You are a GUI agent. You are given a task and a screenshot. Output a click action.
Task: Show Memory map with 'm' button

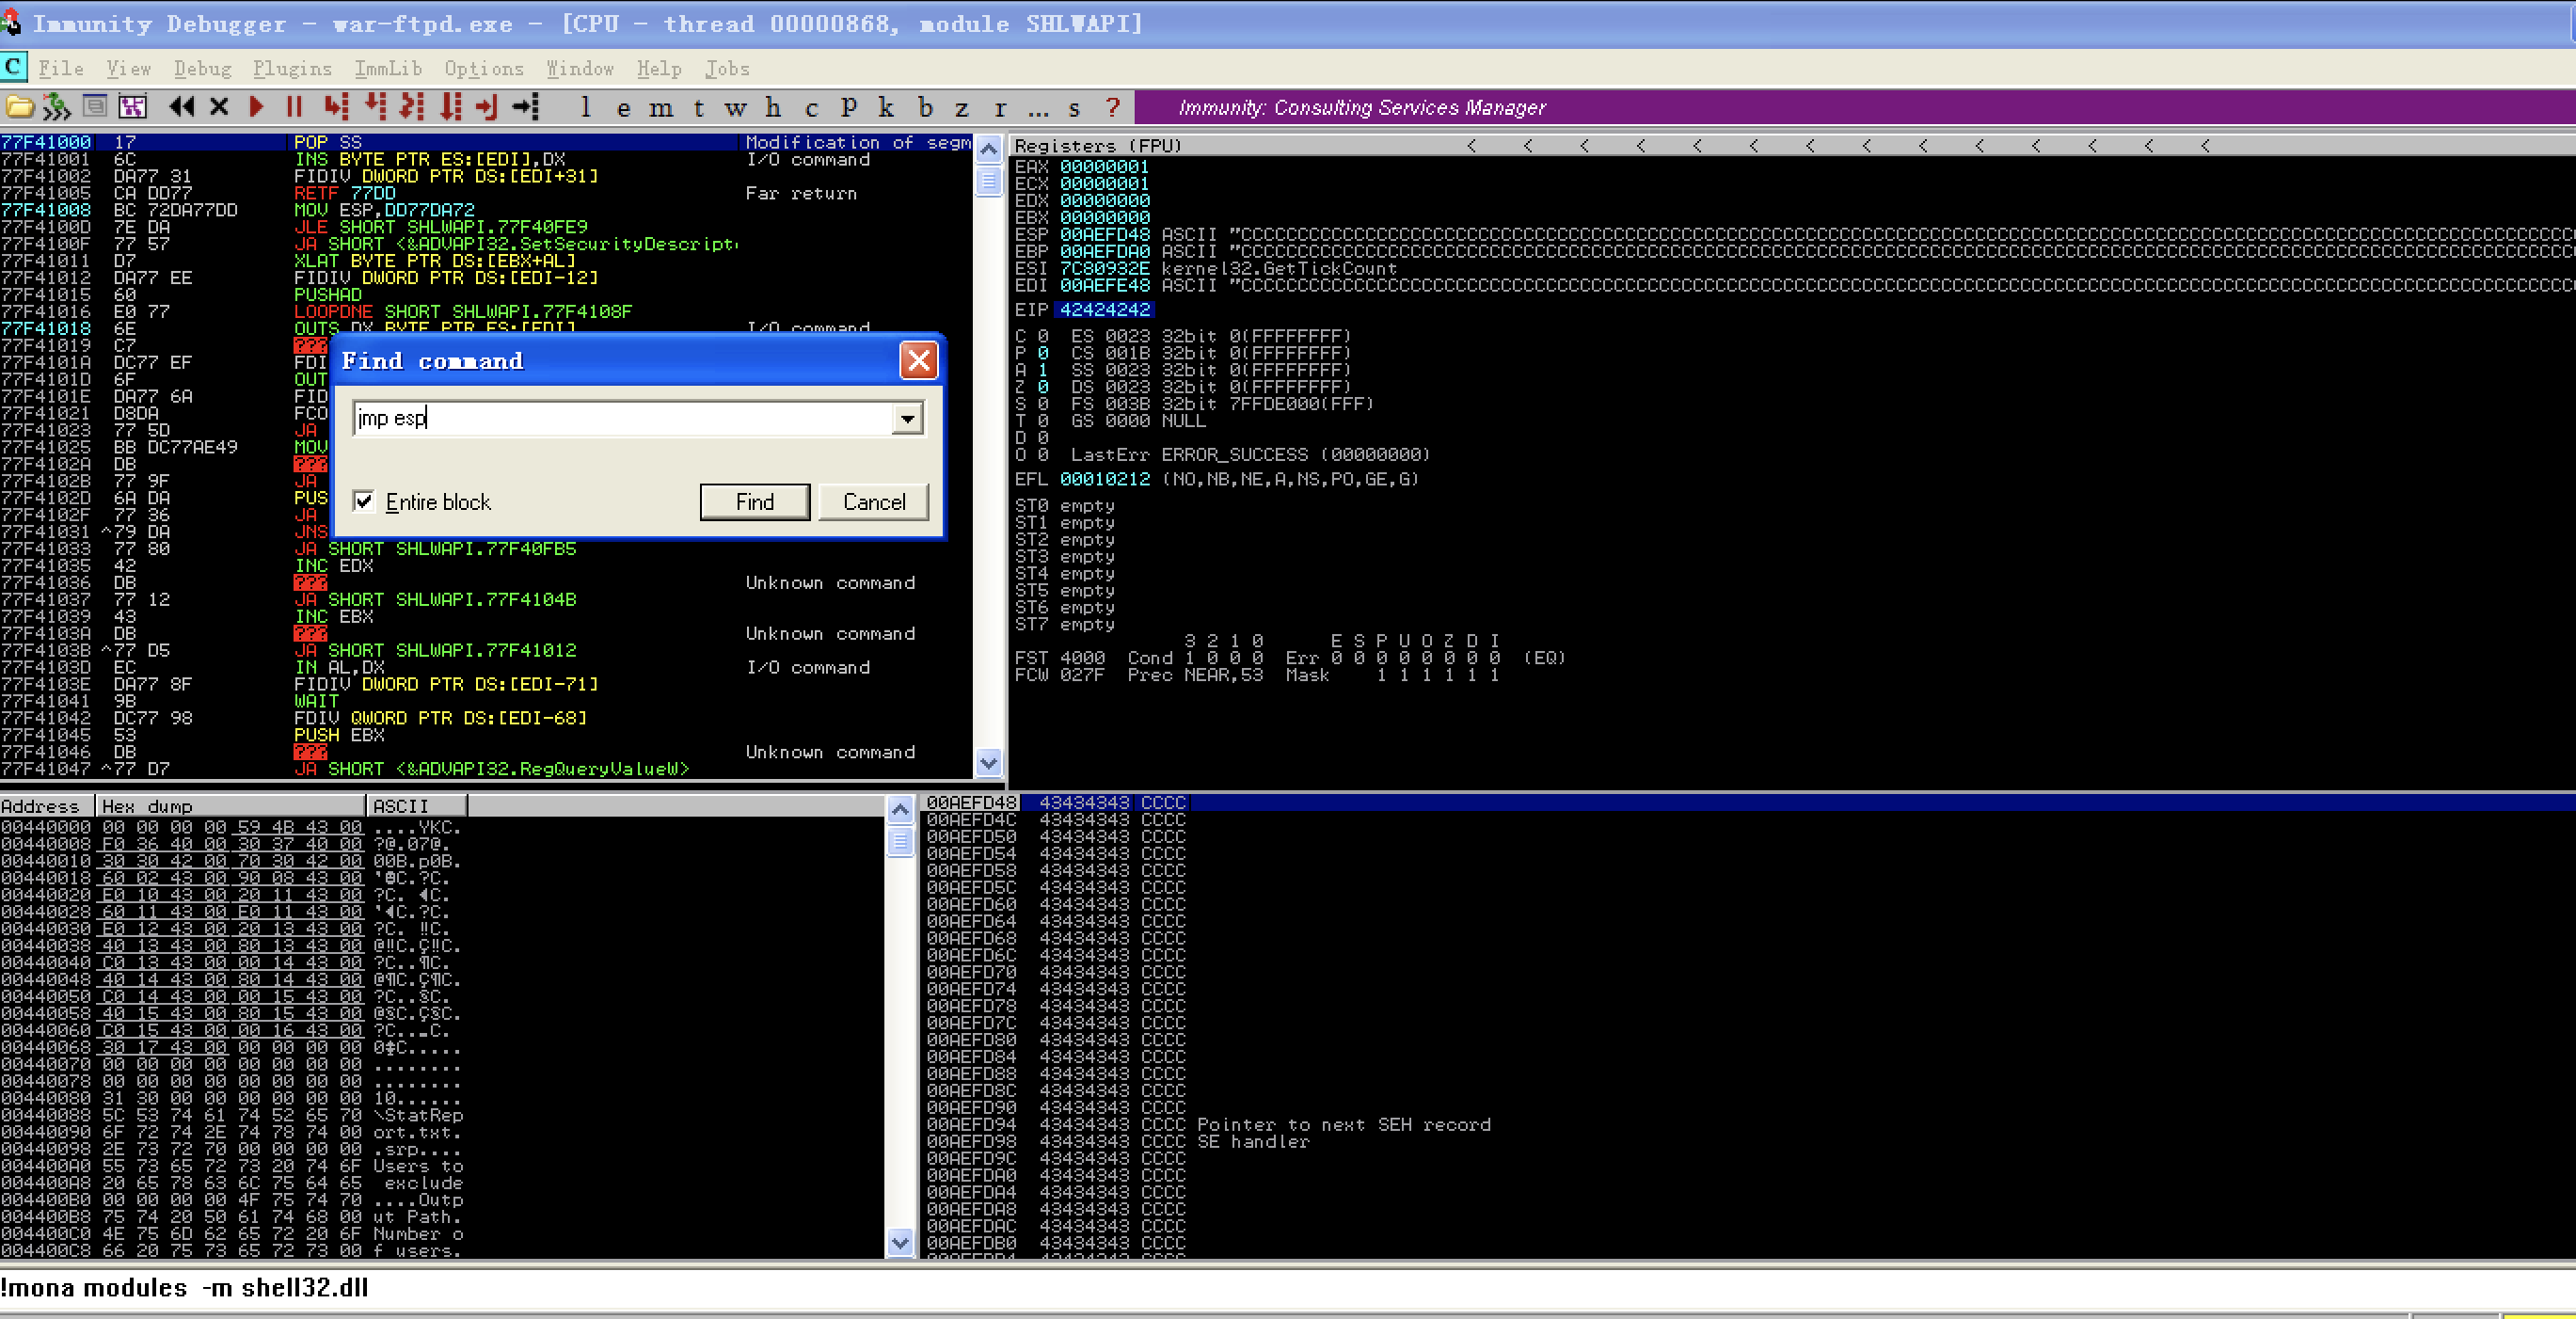(x=661, y=107)
